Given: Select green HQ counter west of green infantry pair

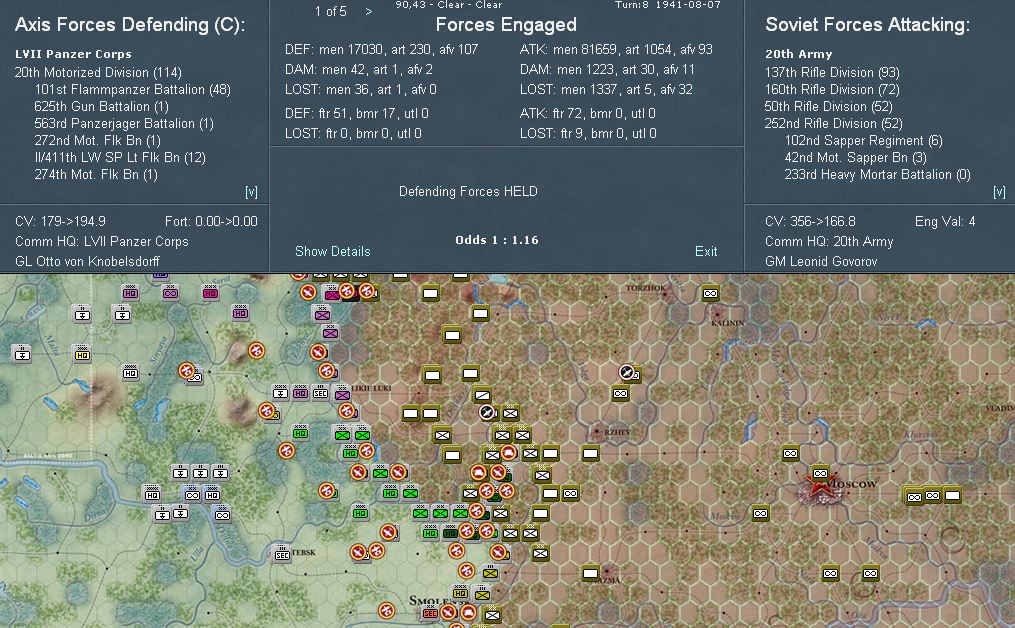Looking at the screenshot, I should (x=300, y=432).
